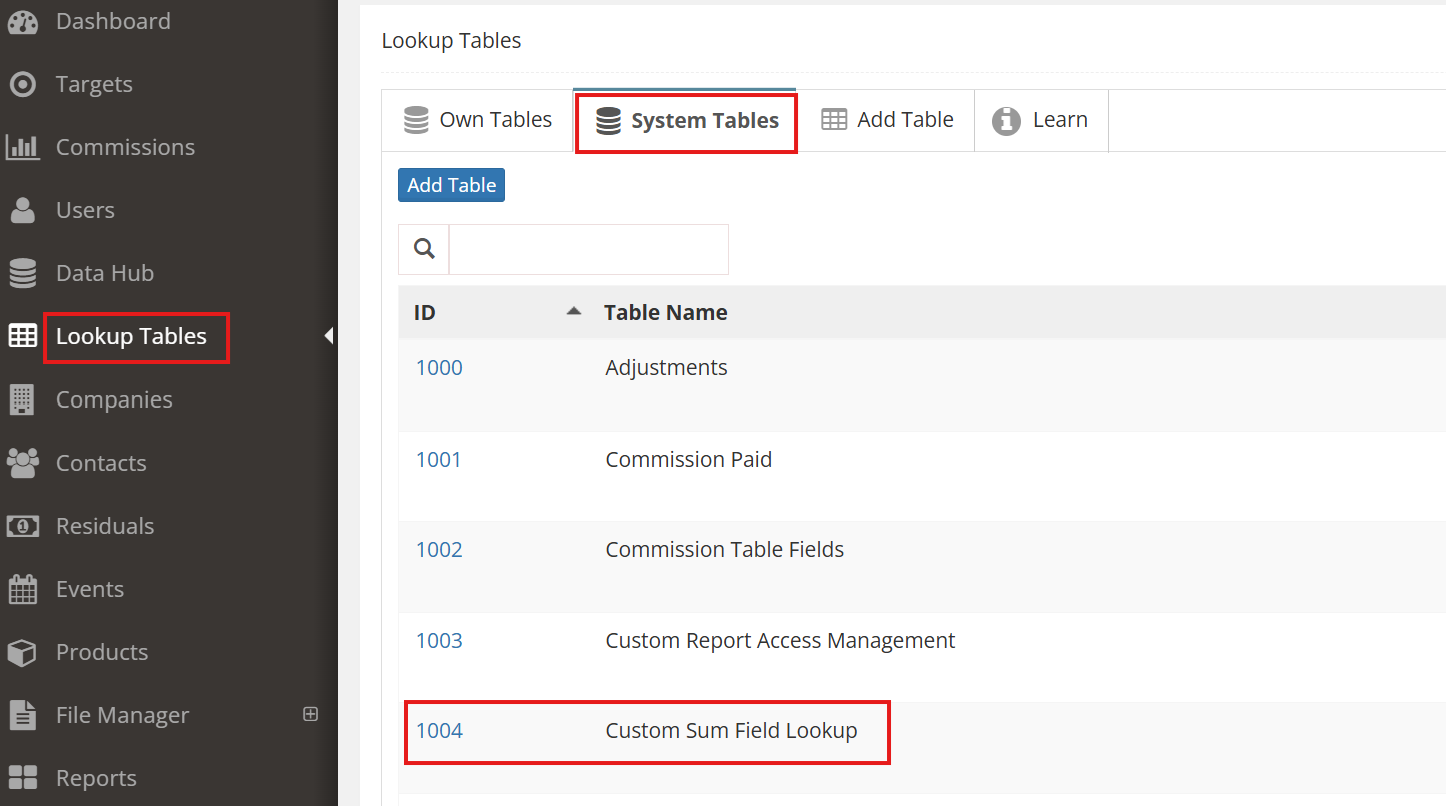
Task: Click the Commissions bar chart icon
Action: [x=22, y=148]
